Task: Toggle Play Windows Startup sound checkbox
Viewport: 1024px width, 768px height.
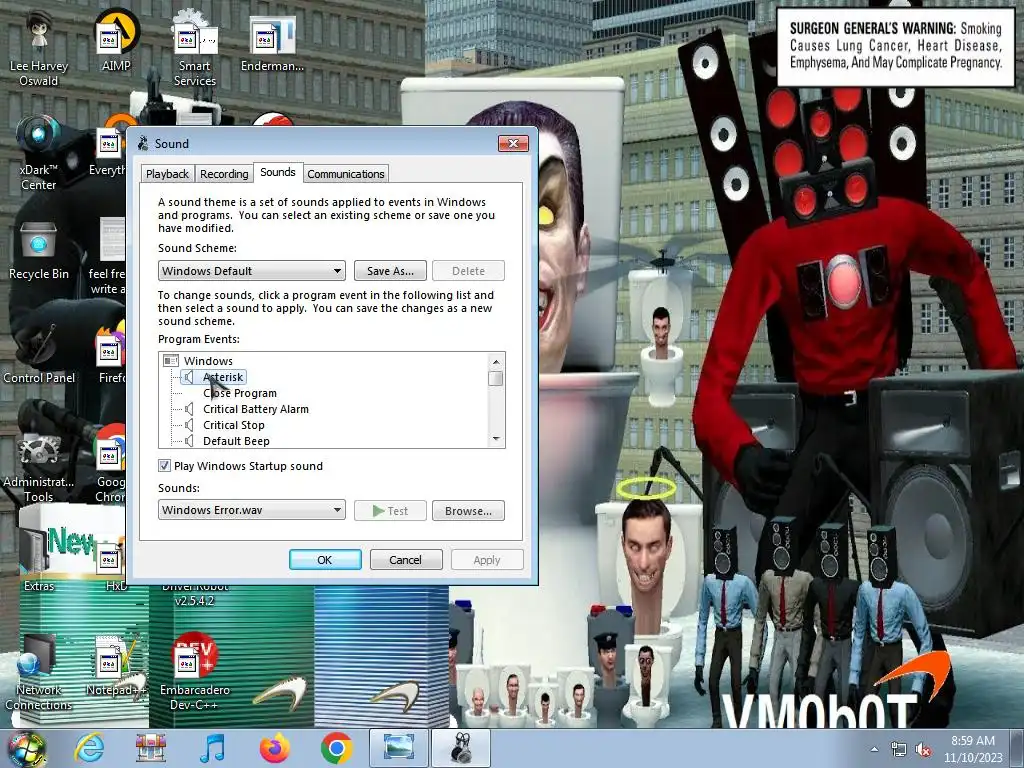Action: (165, 466)
